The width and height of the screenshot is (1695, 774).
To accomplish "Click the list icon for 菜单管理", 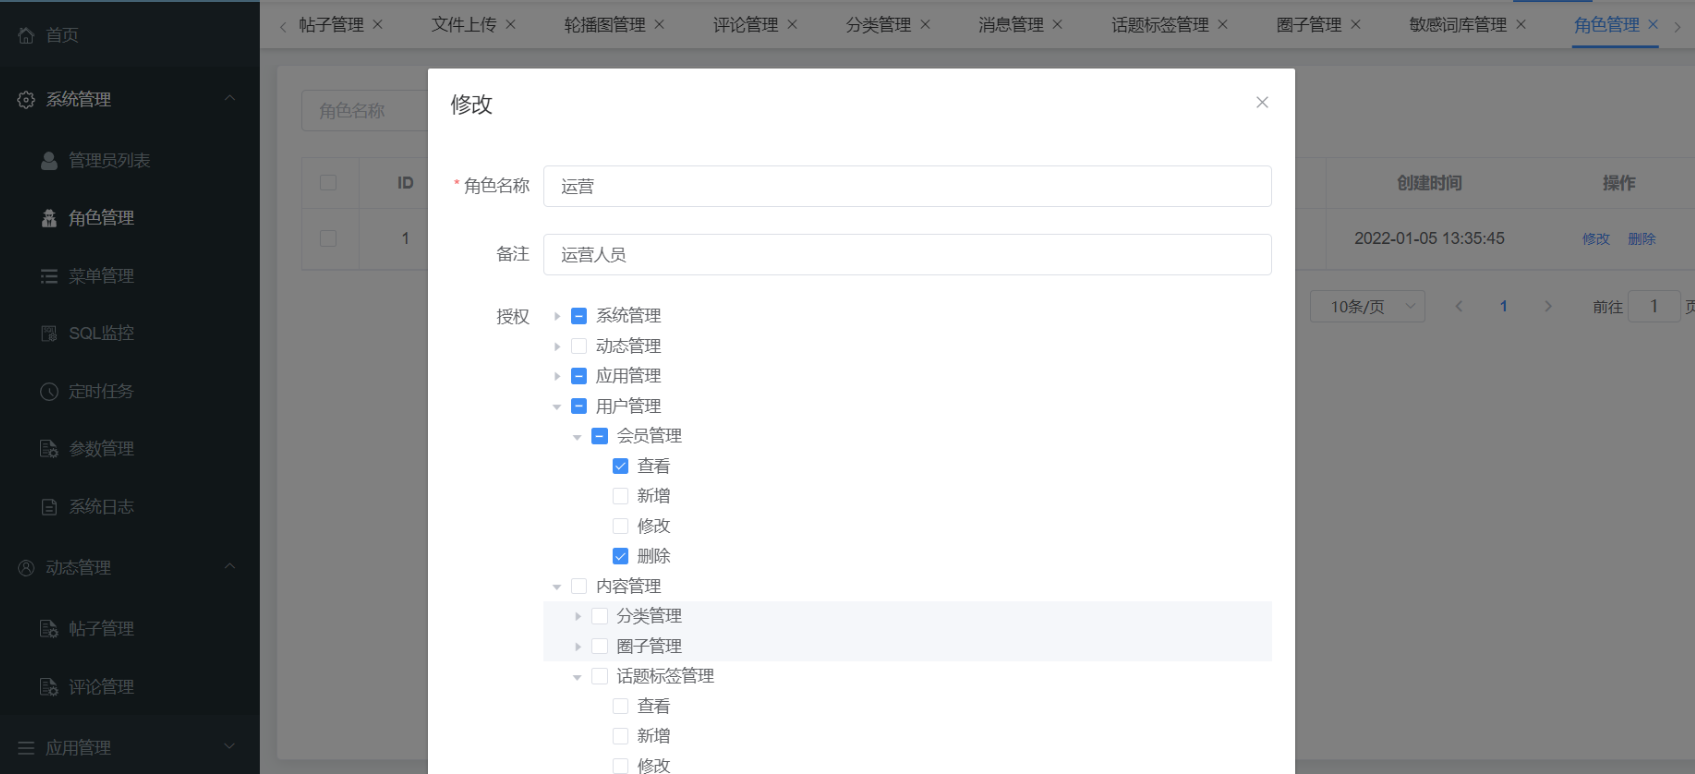I will click(49, 276).
